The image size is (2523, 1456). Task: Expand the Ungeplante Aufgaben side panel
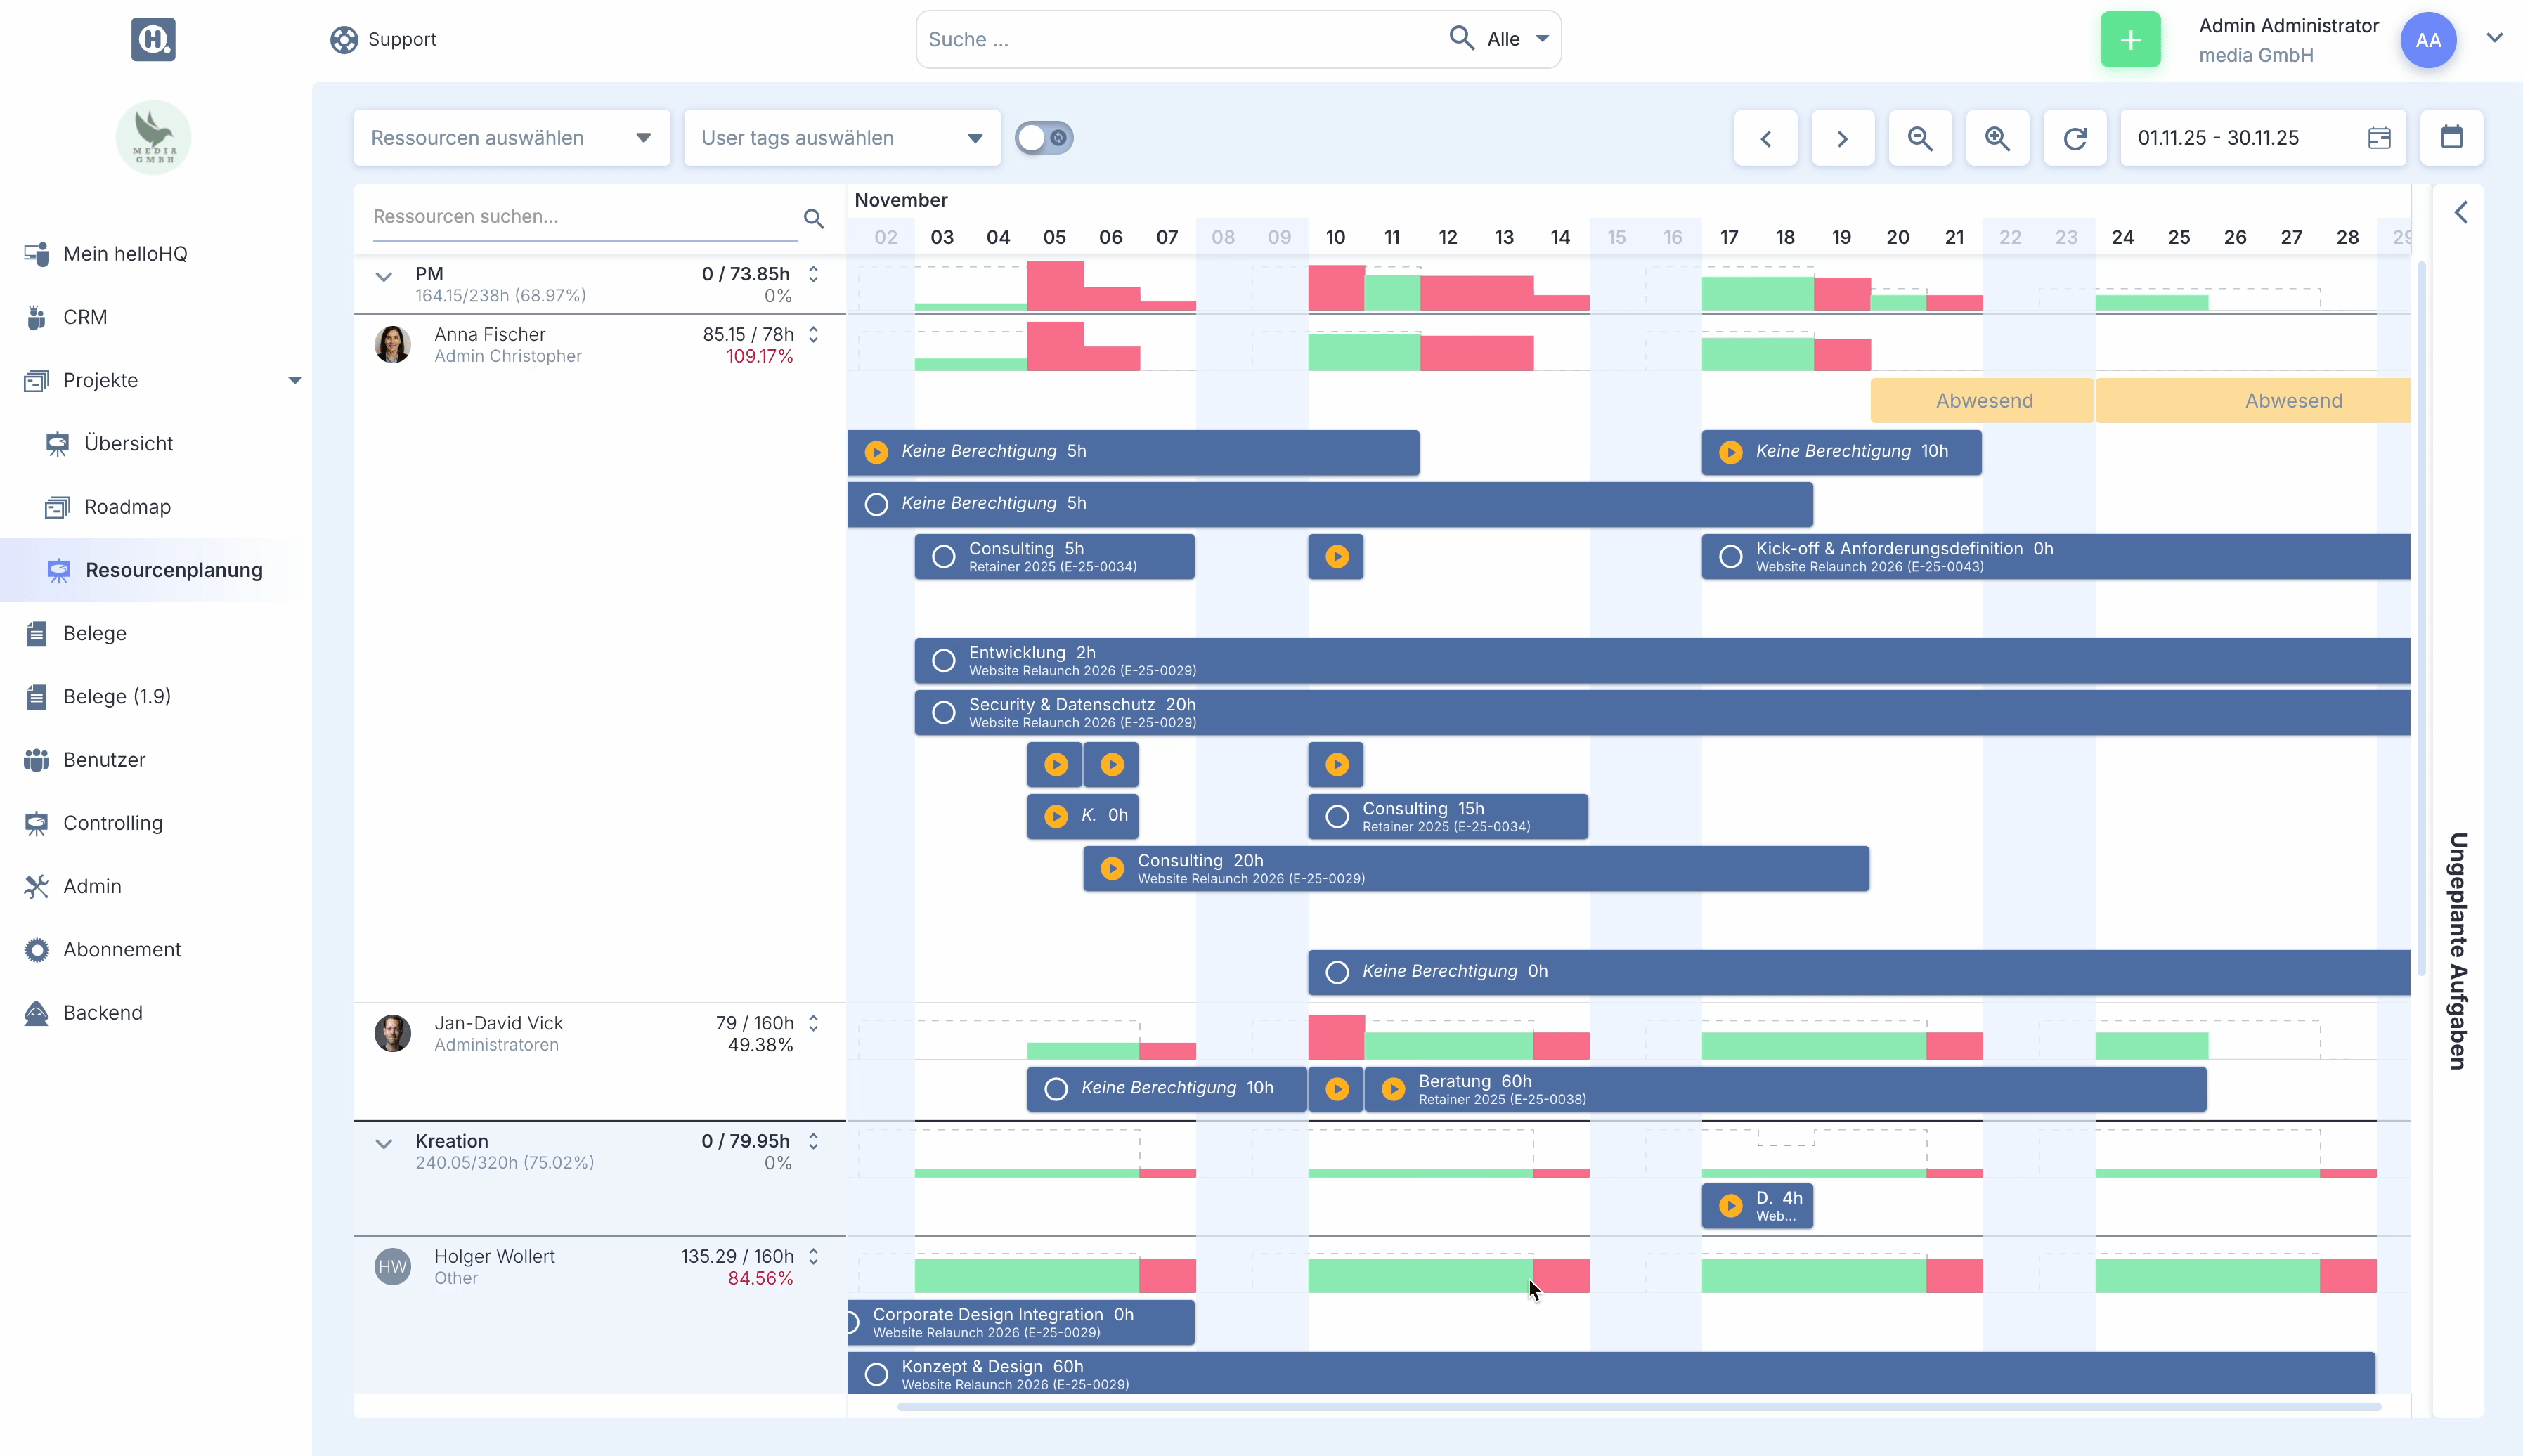point(2460,213)
